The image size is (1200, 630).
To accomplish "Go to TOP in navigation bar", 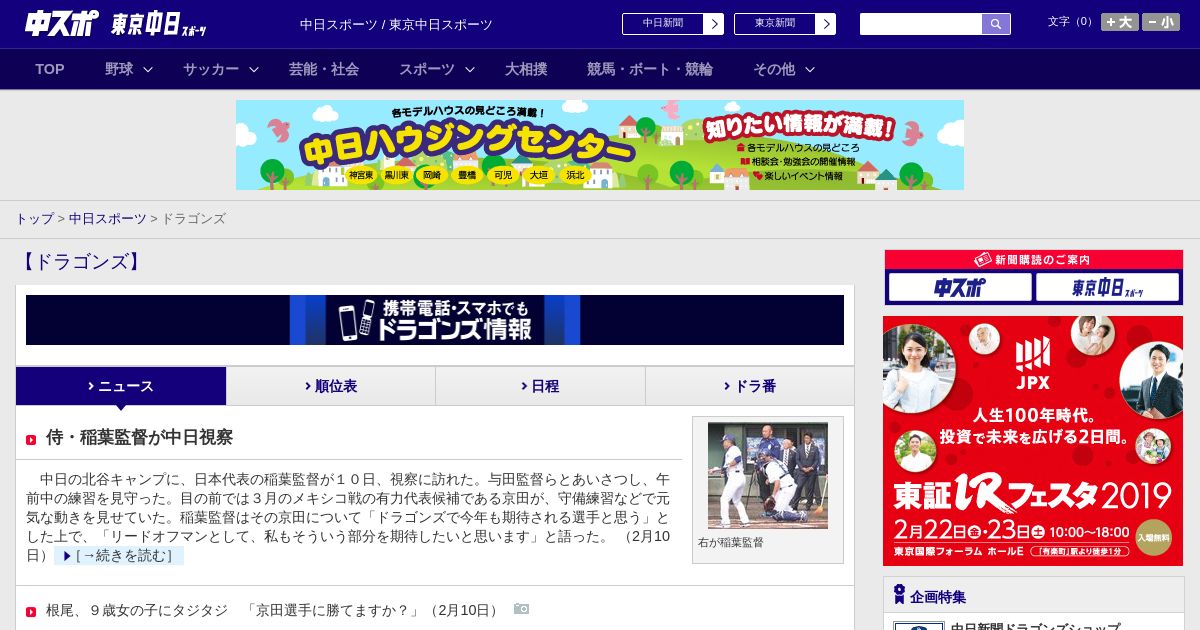I will tap(50, 69).
